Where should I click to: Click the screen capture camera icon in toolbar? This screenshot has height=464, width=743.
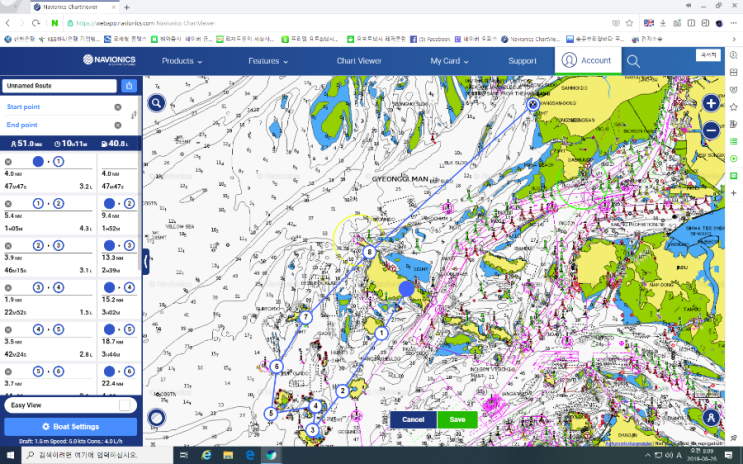[677, 23]
